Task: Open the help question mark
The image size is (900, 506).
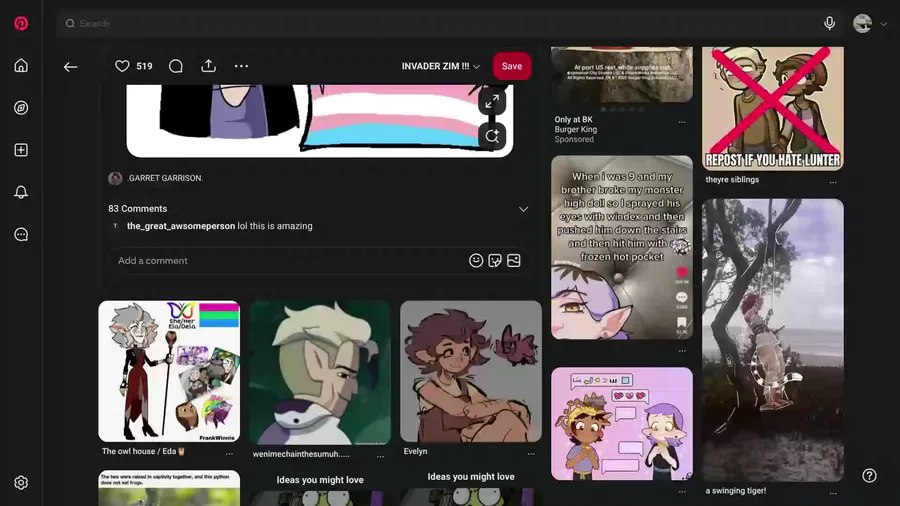Action: [869, 476]
